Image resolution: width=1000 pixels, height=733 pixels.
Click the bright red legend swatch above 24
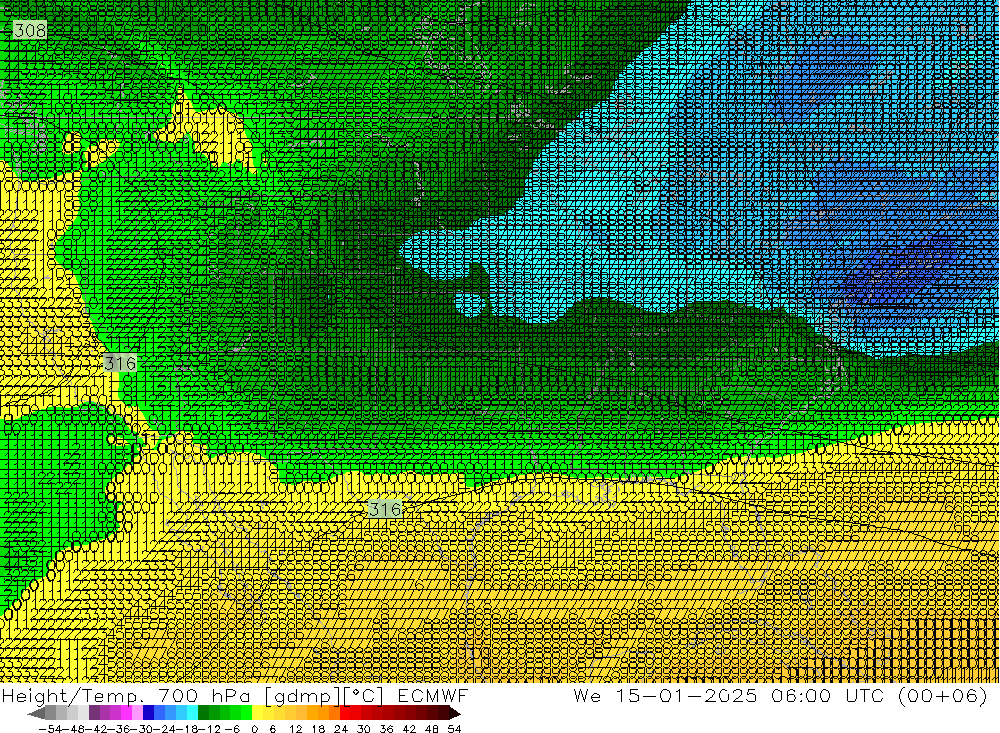click(x=345, y=713)
